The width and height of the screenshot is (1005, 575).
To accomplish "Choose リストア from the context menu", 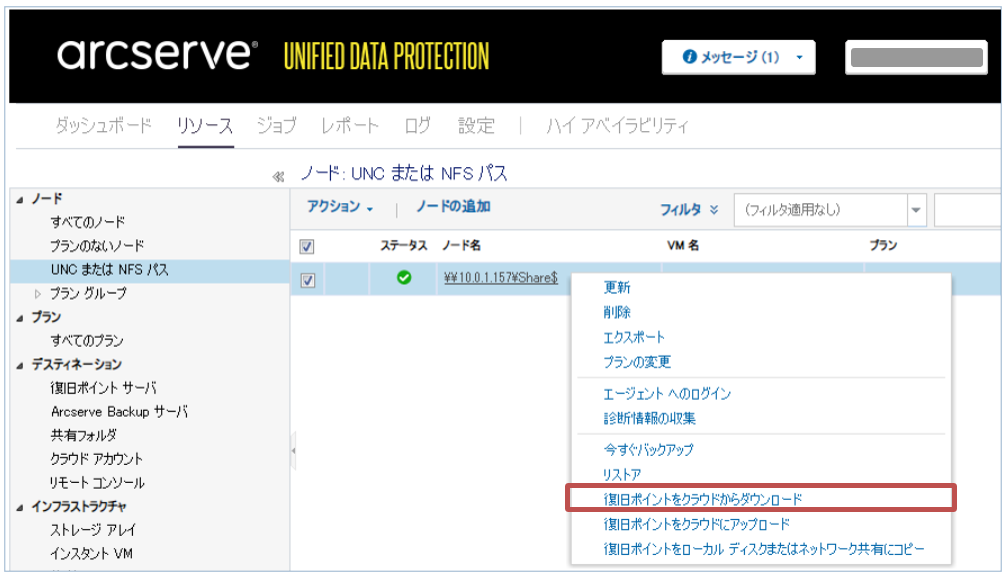I will [622, 475].
